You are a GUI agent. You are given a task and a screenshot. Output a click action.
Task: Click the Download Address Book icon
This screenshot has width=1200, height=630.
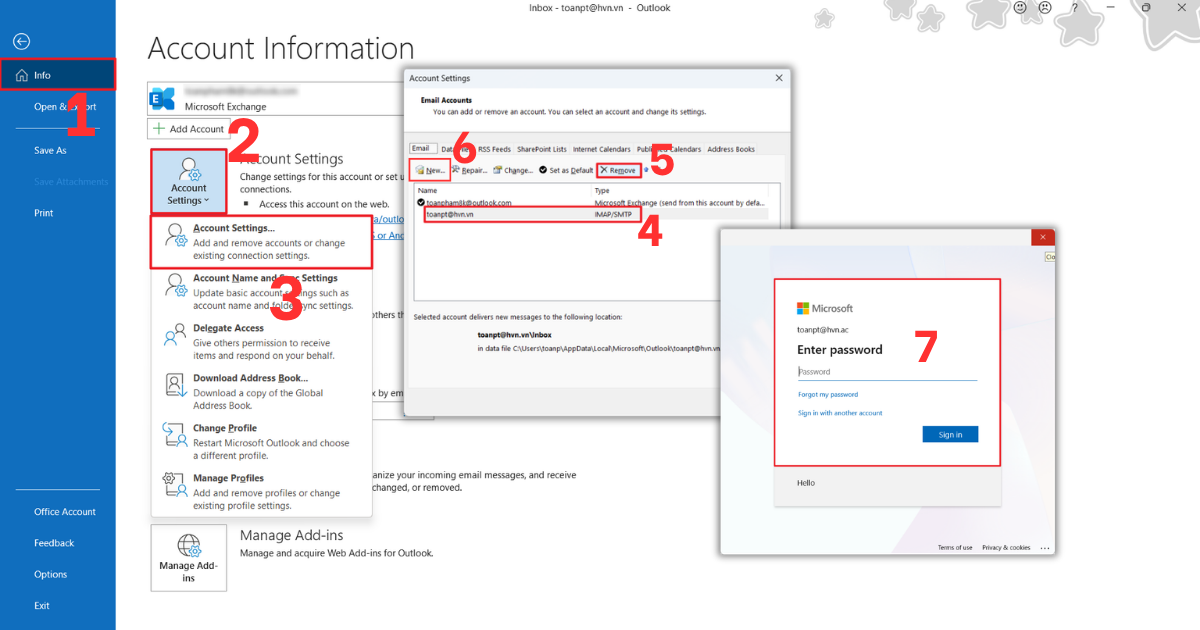point(175,385)
